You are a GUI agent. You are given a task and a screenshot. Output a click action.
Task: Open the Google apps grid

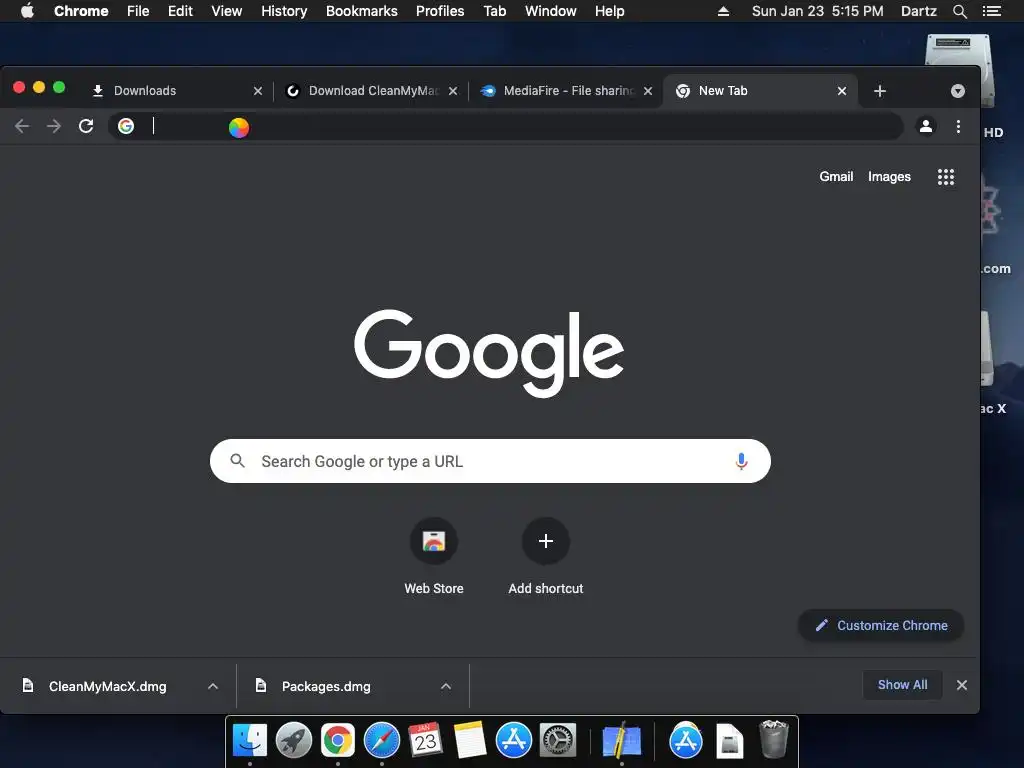click(x=946, y=176)
